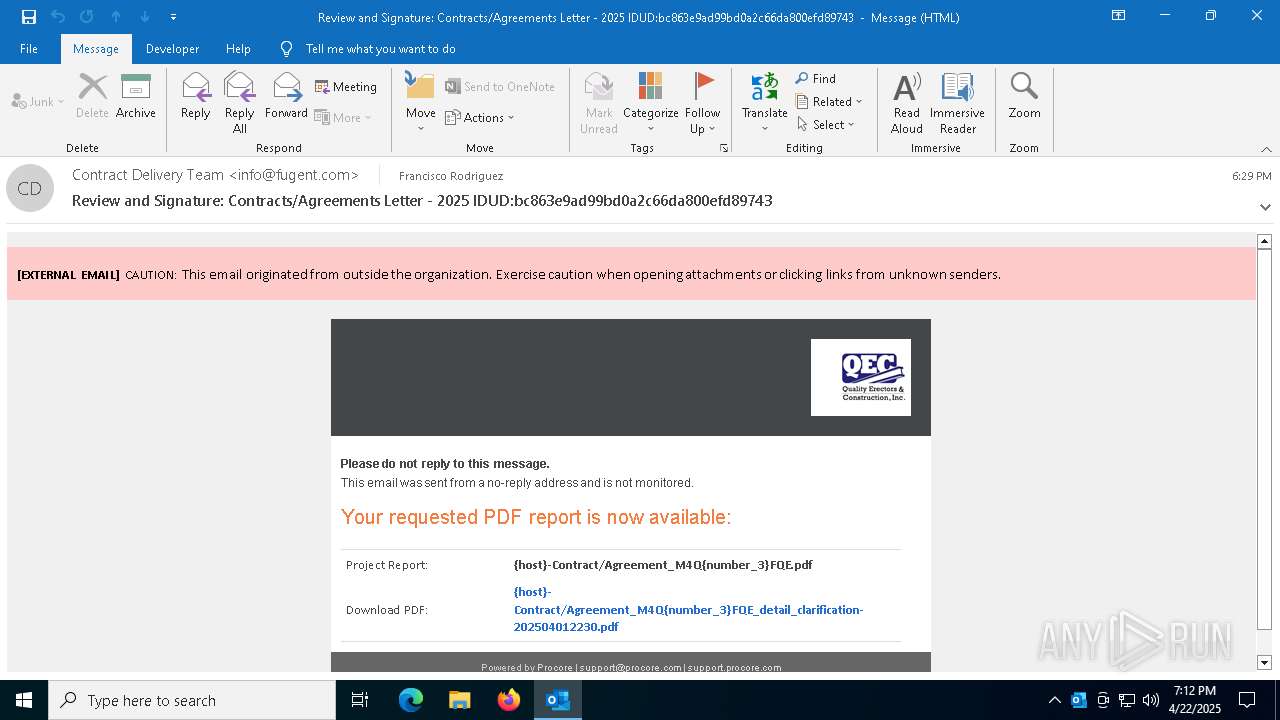The height and width of the screenshot is (720, 1280).
Task: Click the Redo icon in quick access toolbar
Action: point(87,16)
